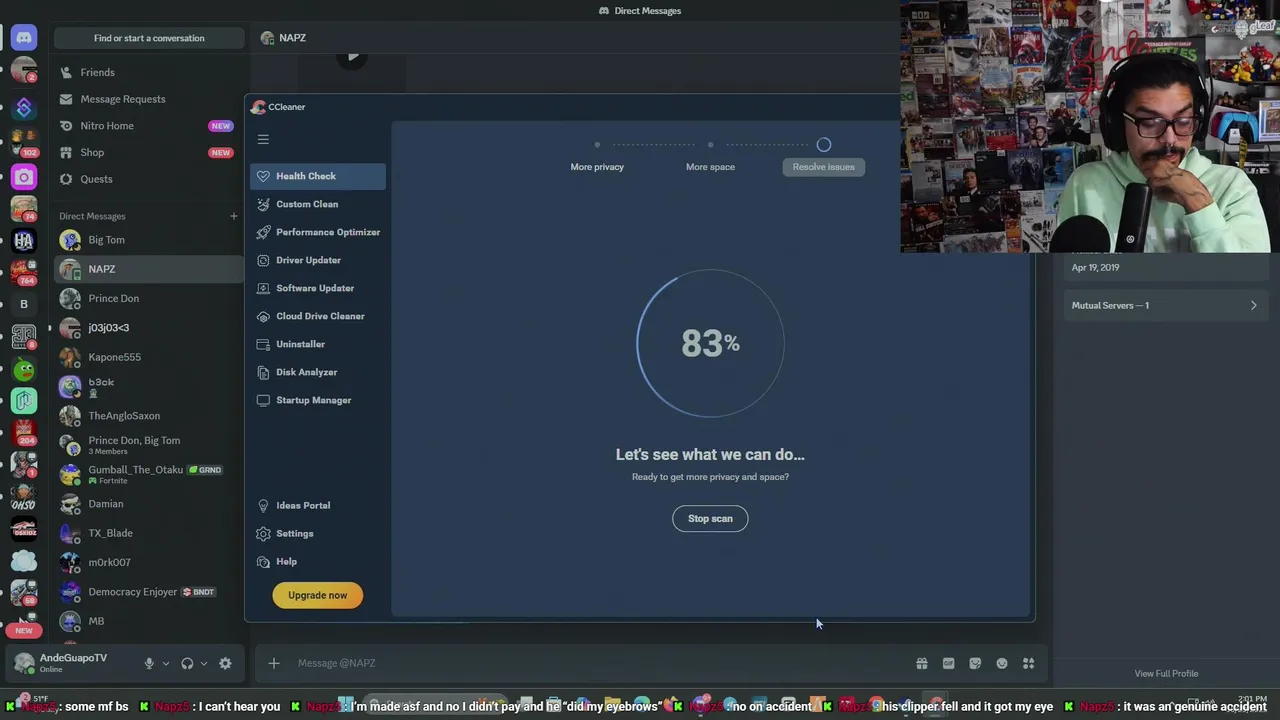Screen dimensions: 1280x720
Task: Open the b3ck direct message
Action: tap(148, 386)
